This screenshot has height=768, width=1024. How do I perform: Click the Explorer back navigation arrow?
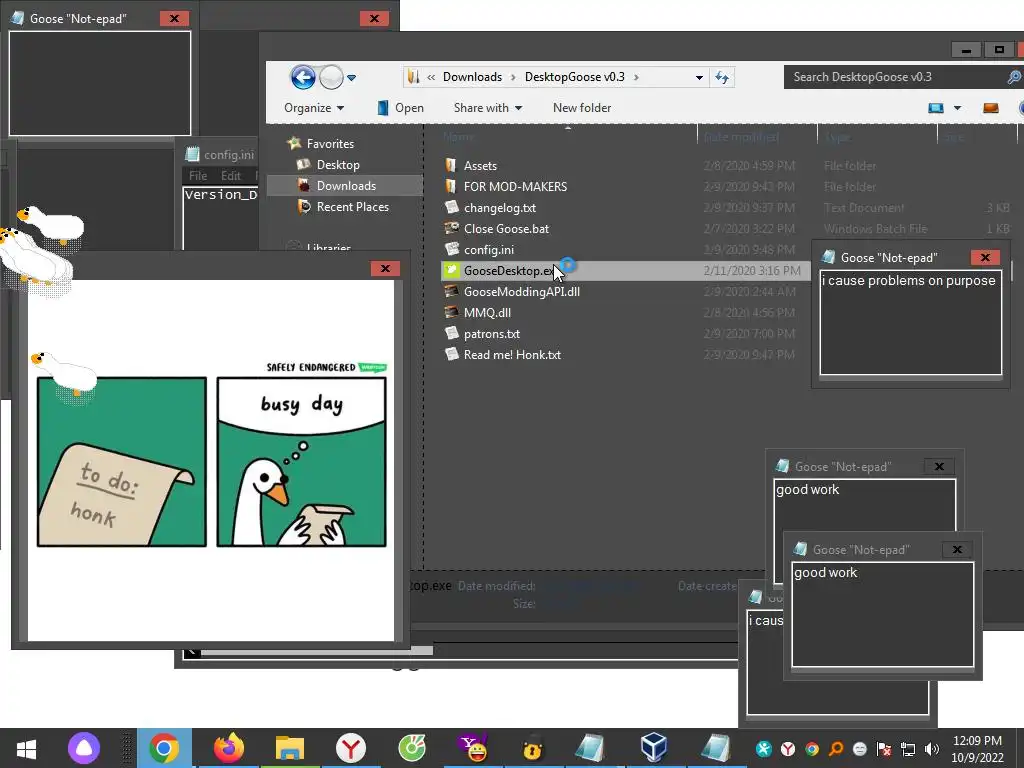pos(303,78)
